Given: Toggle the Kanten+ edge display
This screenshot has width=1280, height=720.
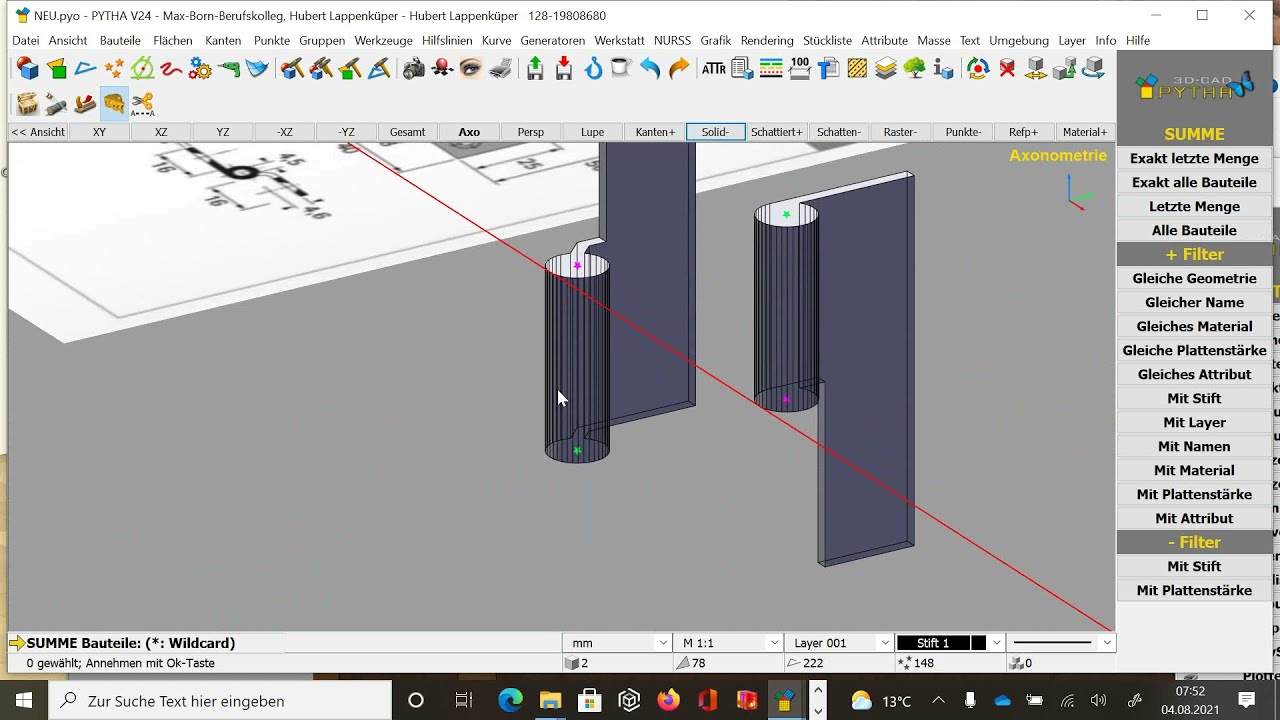Looking at the screenshot, I should pos(655,132).
